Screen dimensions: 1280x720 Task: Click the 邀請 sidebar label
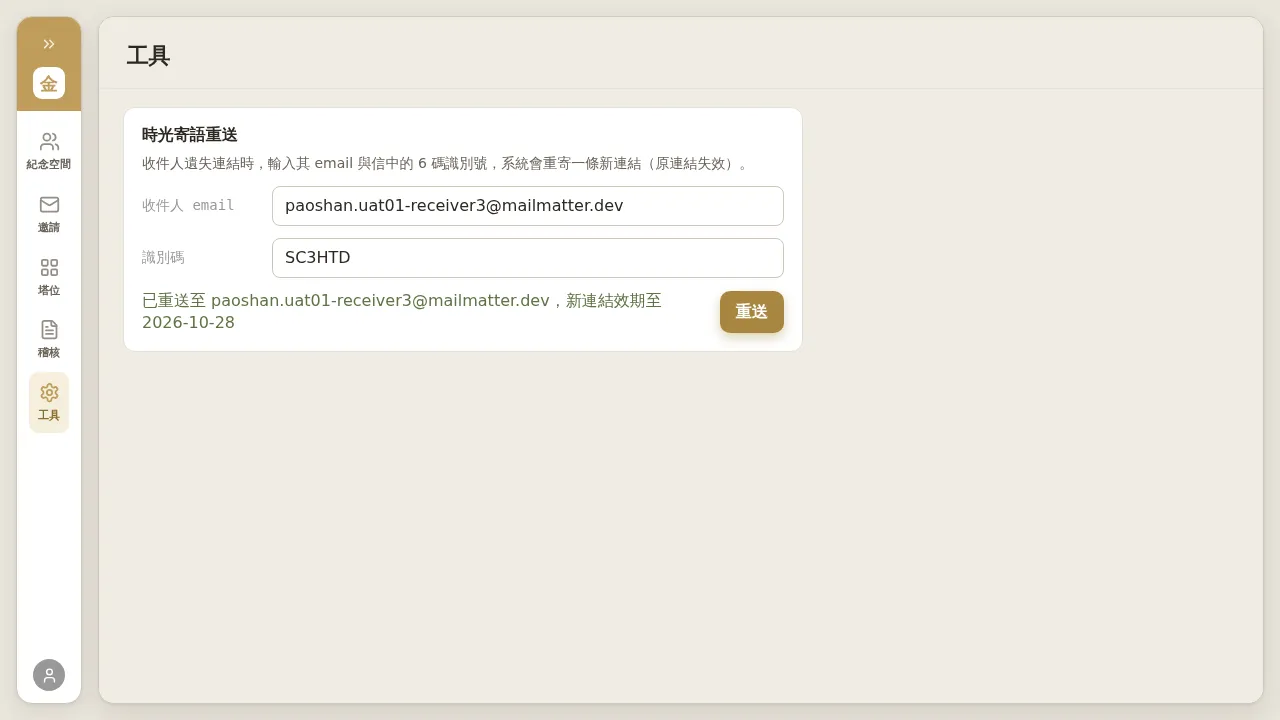tap(49, 227)
